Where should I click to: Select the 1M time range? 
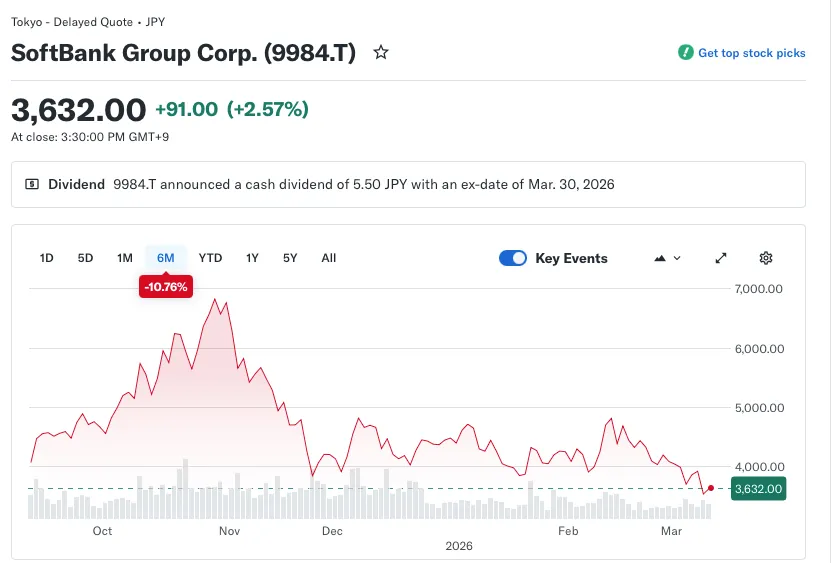[124, 258]
